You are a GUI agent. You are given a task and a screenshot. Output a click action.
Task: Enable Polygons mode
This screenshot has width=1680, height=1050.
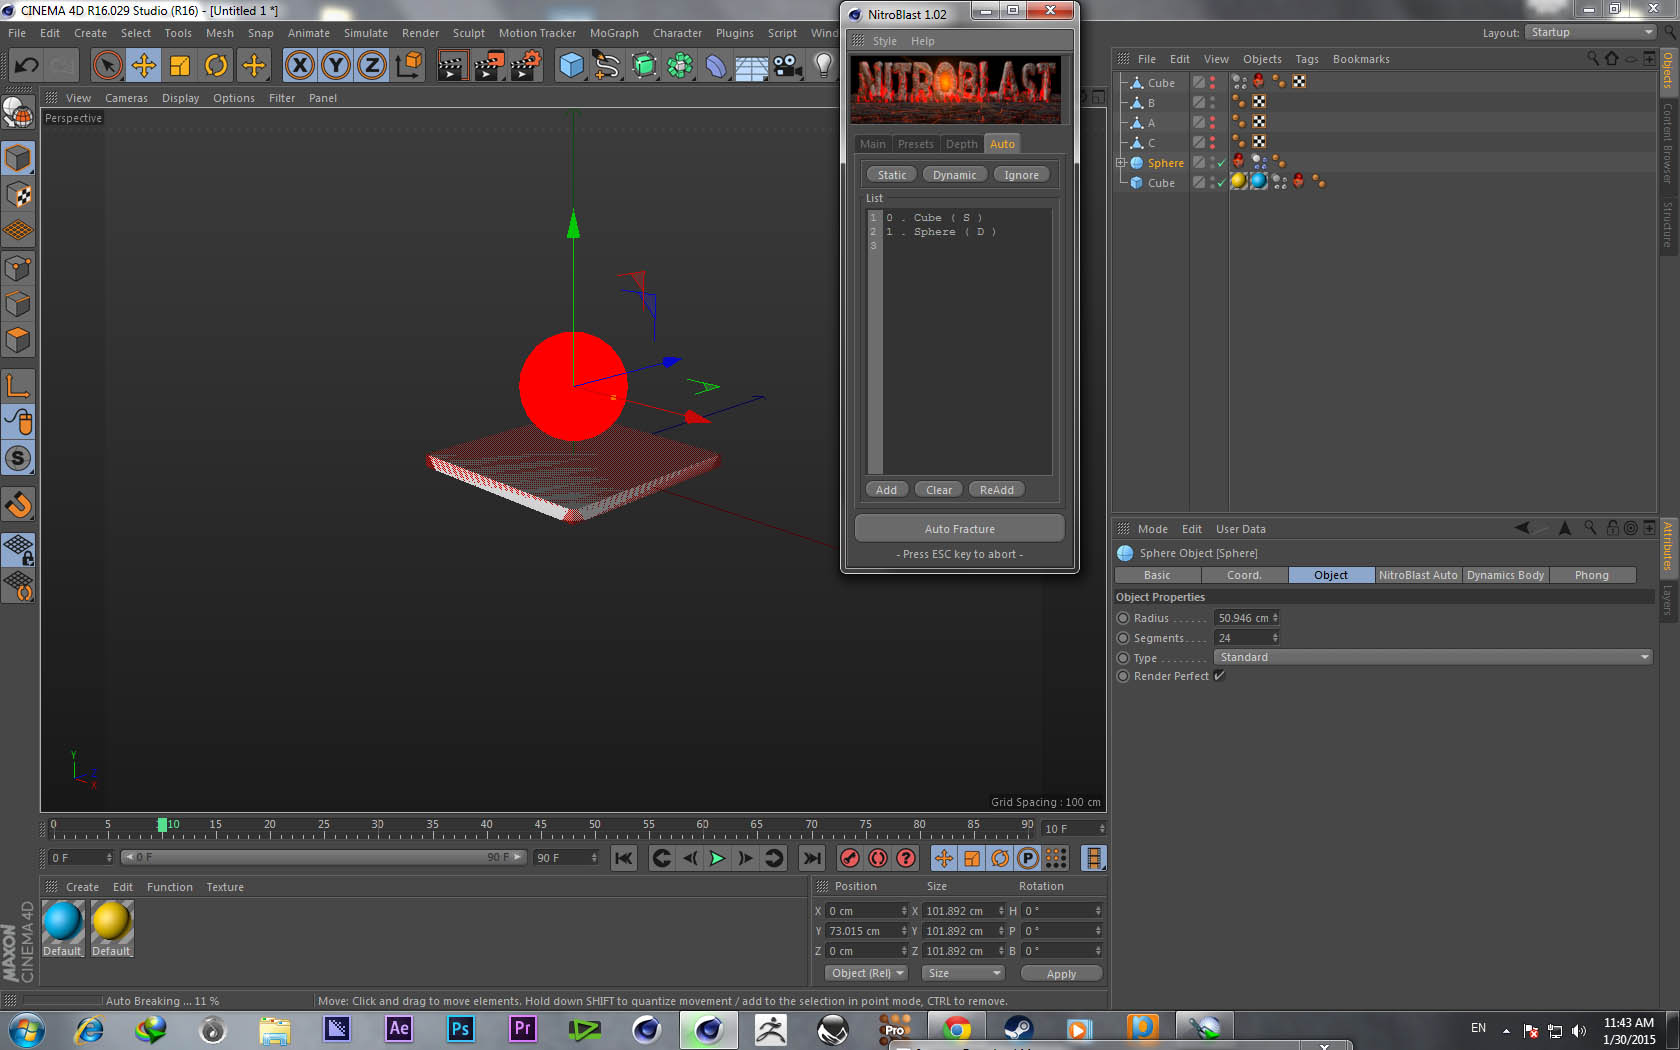(x=18, y=341)
